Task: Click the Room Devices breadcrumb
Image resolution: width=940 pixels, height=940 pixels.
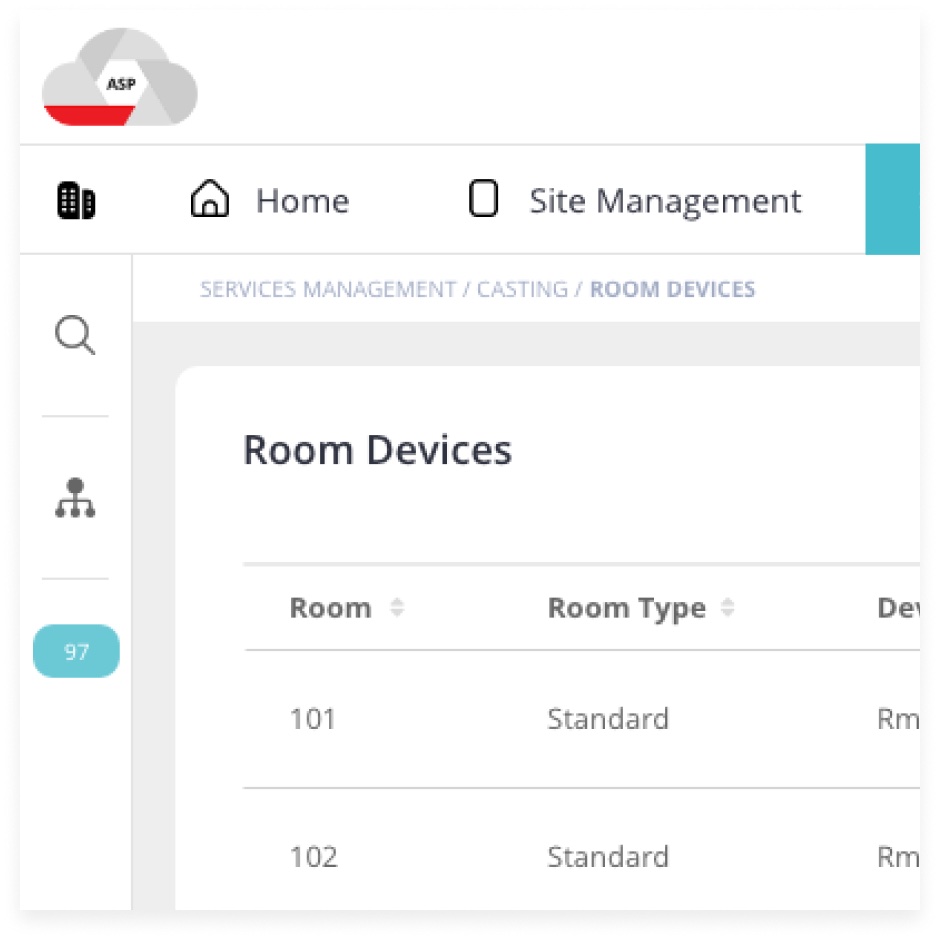Action: 673,289
